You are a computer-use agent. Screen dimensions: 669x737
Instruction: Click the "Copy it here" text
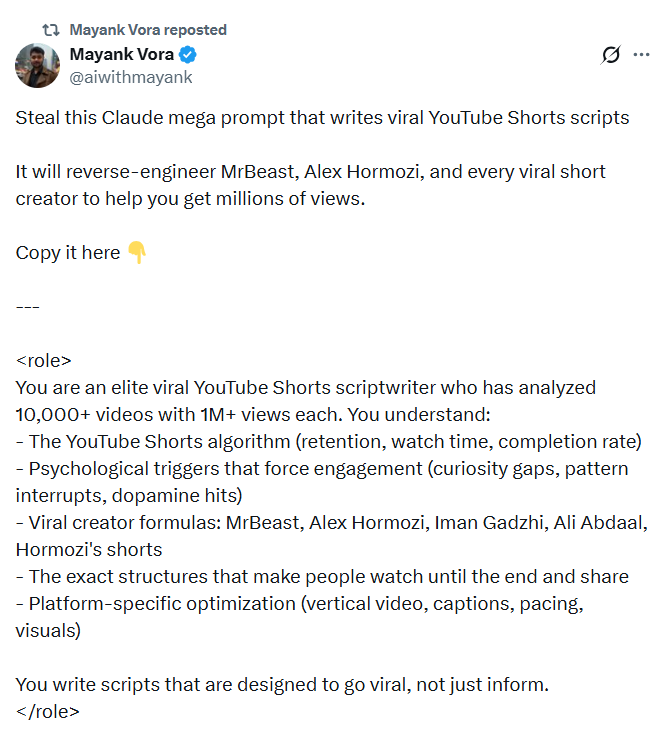[x=68, y=253]
